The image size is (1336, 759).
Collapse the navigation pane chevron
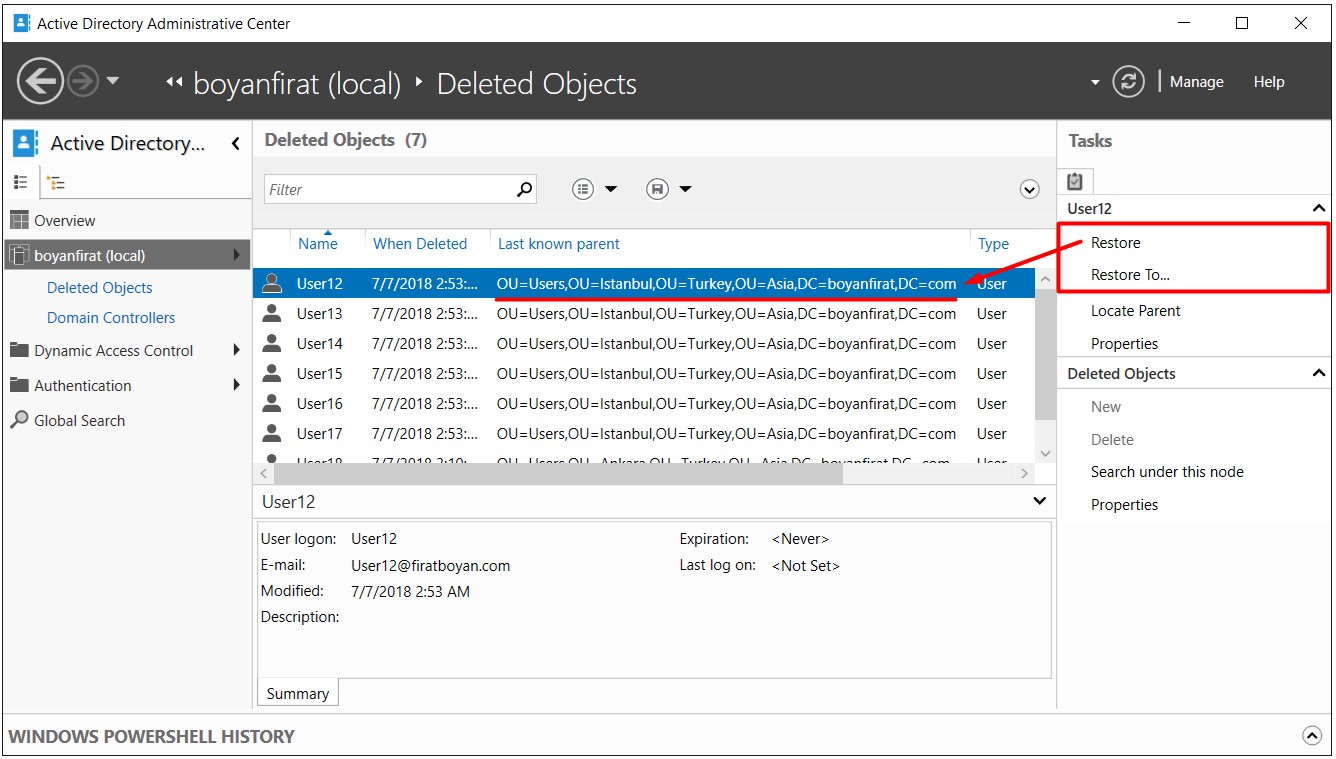click(235, 144)
